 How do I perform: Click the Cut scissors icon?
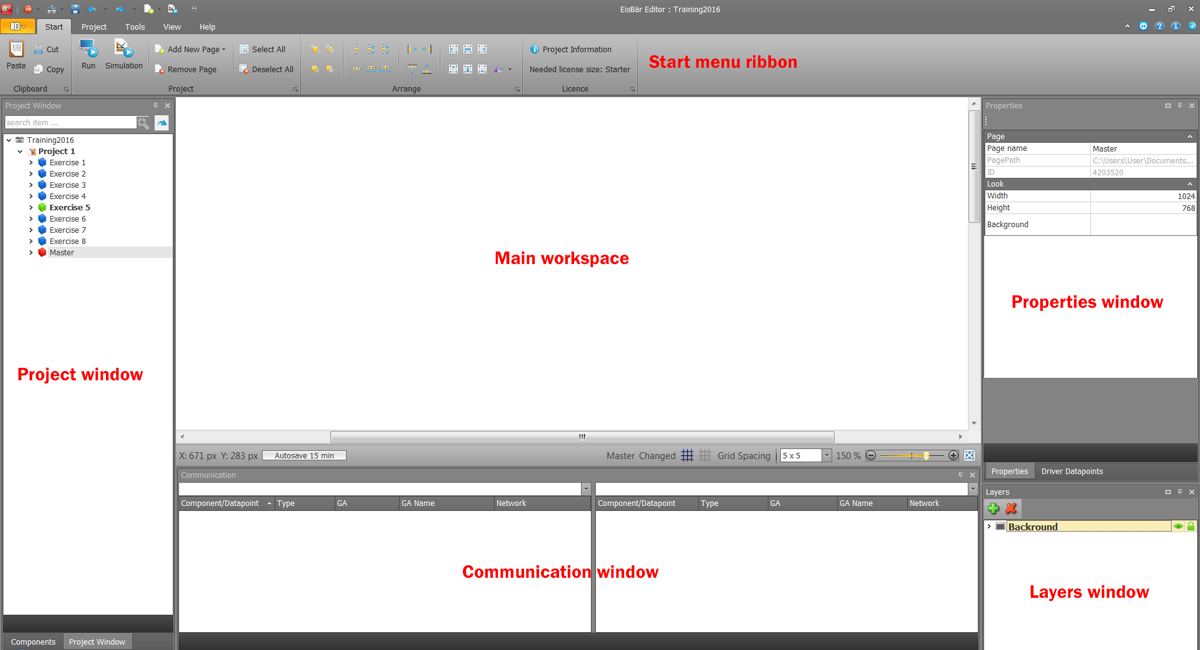(39, 49)
